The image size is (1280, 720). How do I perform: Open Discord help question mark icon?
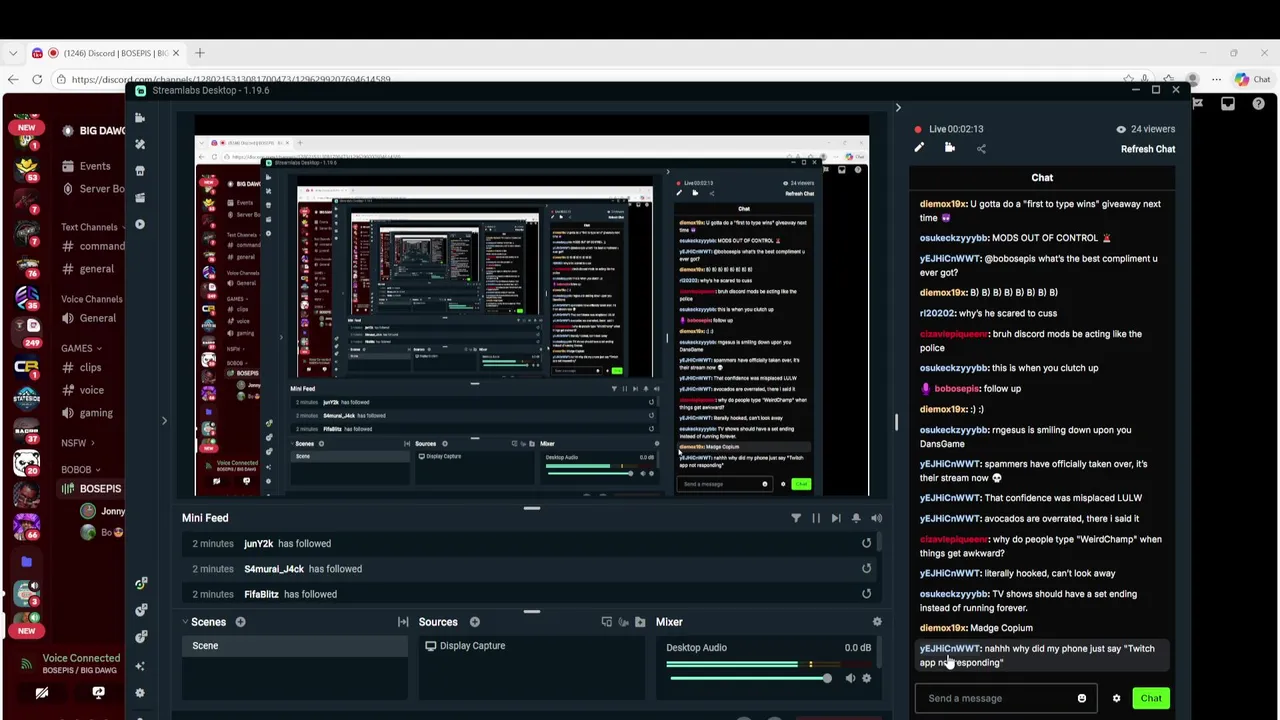point(1258,104)
